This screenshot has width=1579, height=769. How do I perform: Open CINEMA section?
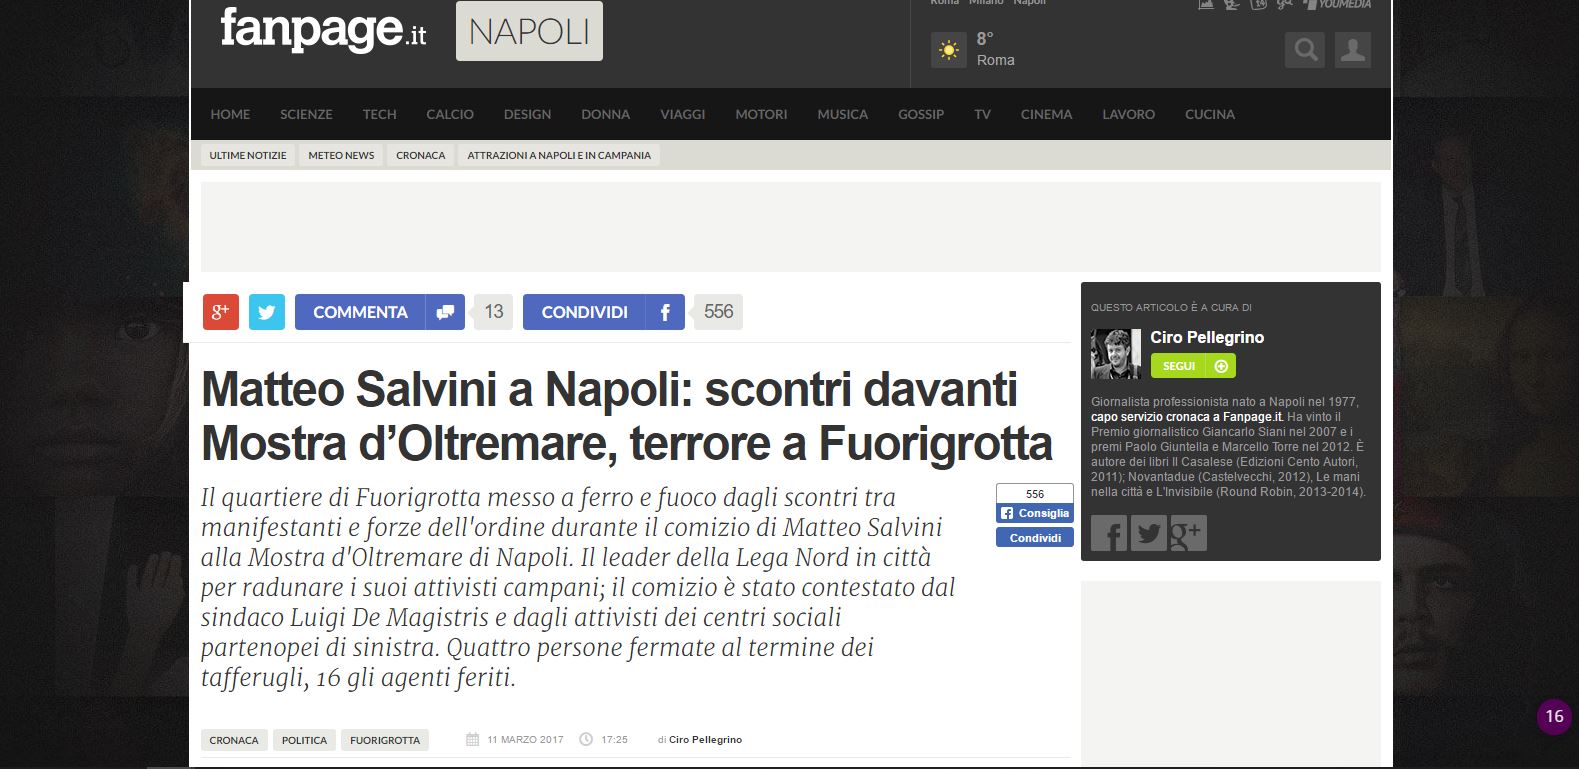[x=1046, y=114]
